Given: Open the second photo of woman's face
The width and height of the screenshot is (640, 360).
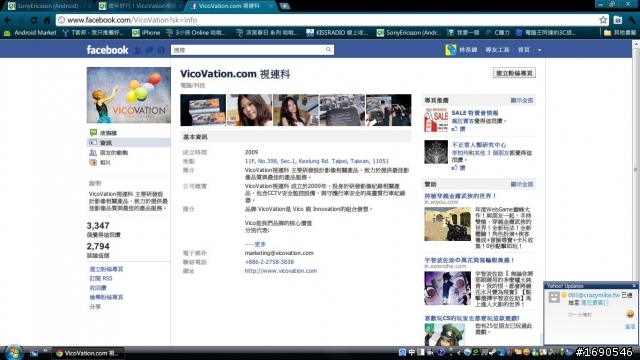Looking at the screenshot, I should point(249,110).
